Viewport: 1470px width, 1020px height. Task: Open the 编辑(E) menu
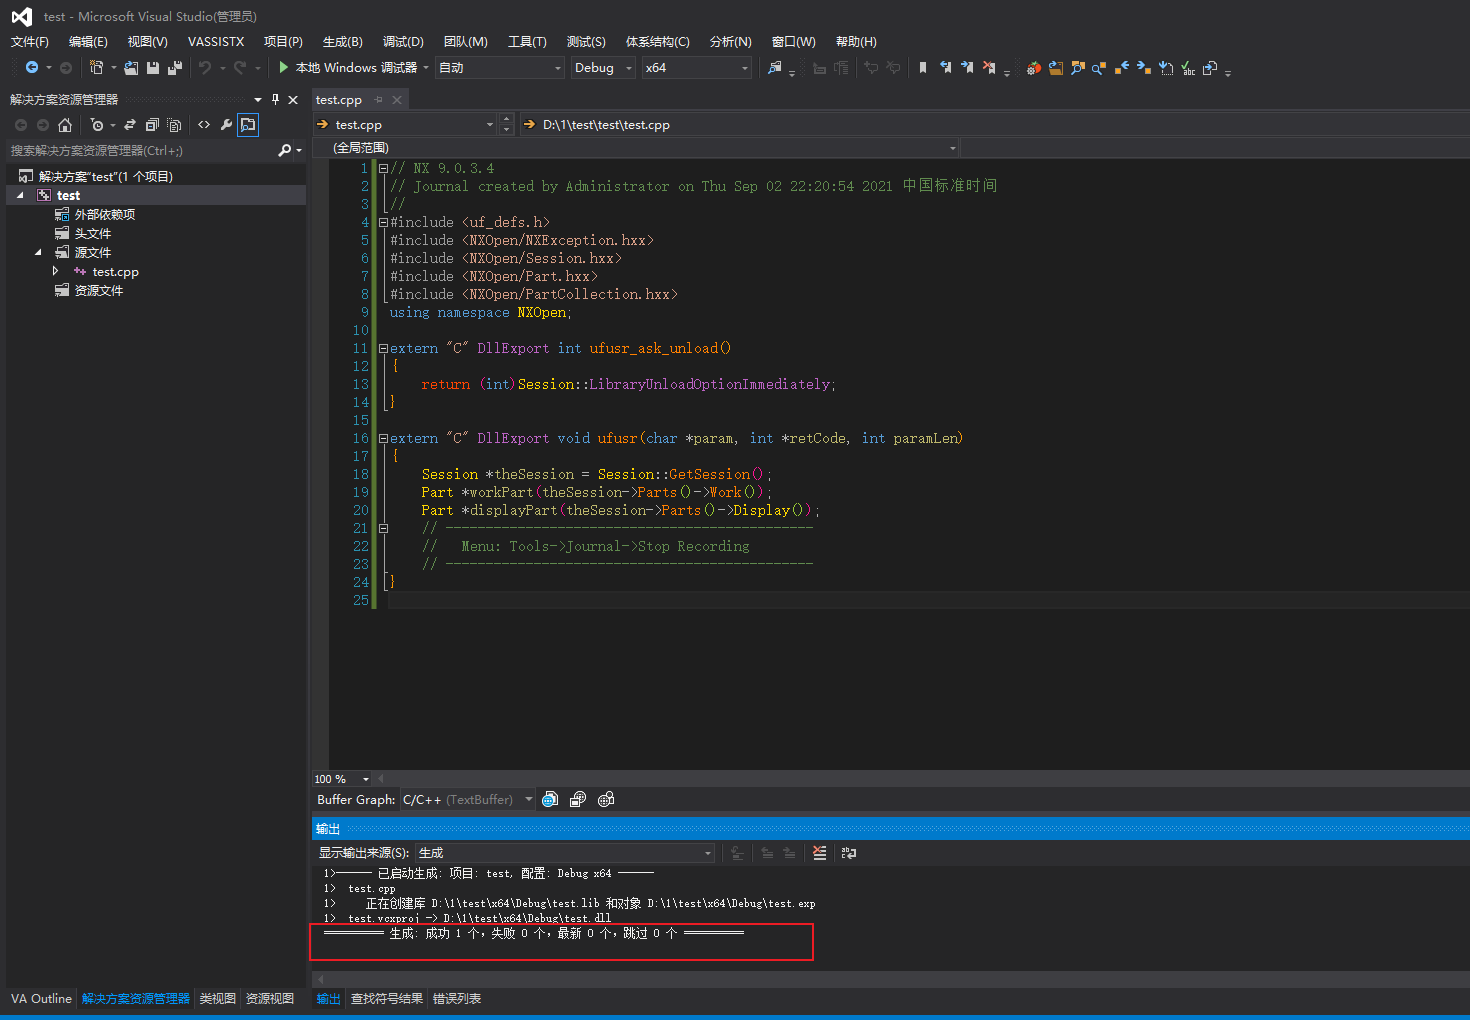[88, 41]
